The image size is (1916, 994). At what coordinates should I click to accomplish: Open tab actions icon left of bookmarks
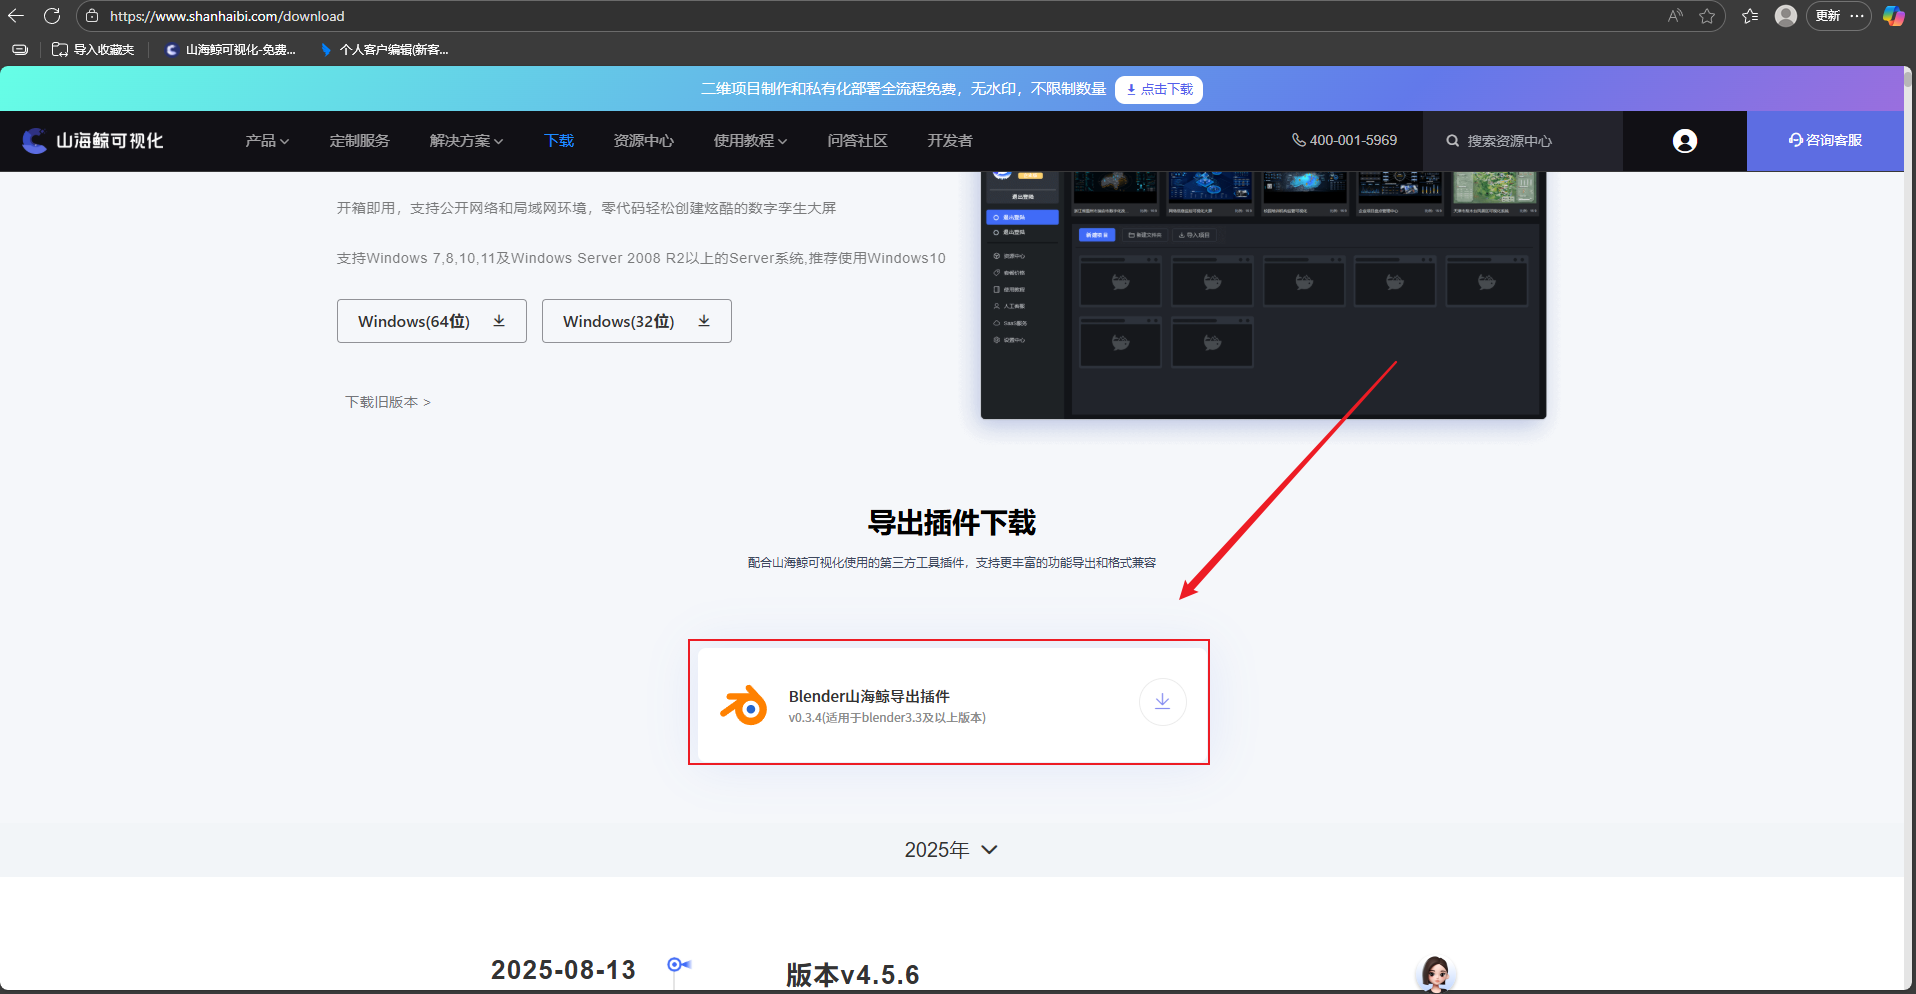coord(20,49)
